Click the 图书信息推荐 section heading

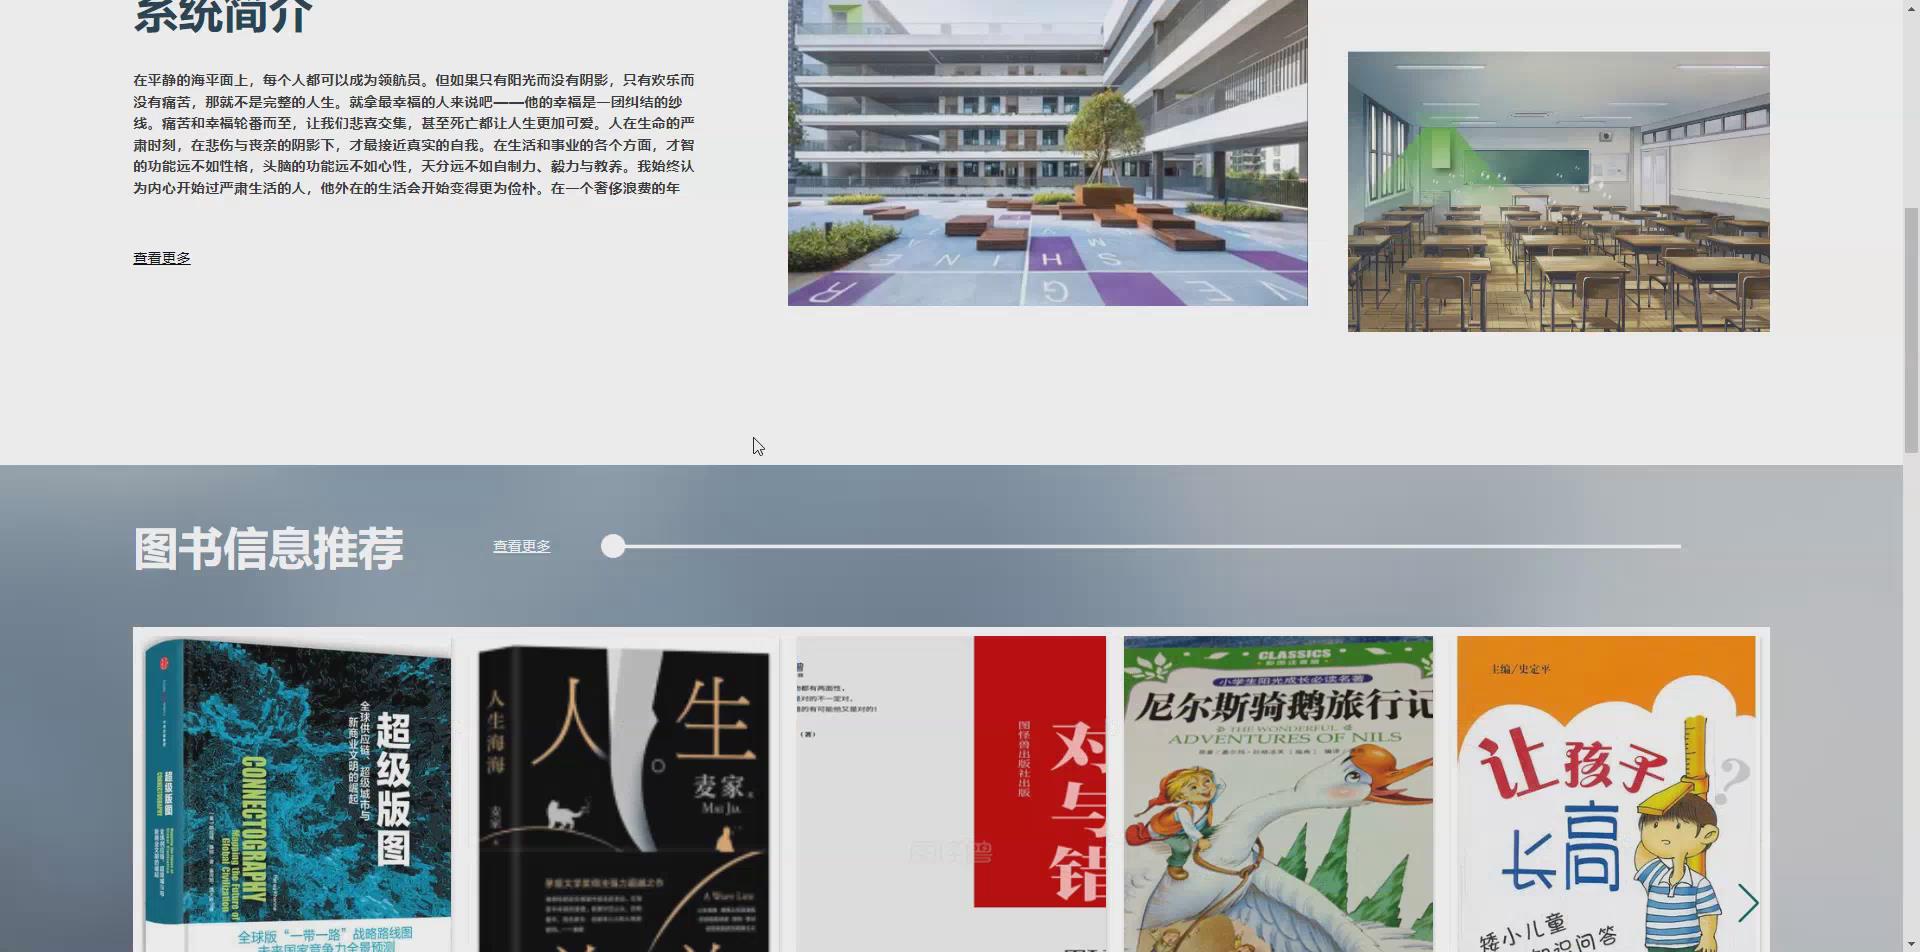pos(268,548)
